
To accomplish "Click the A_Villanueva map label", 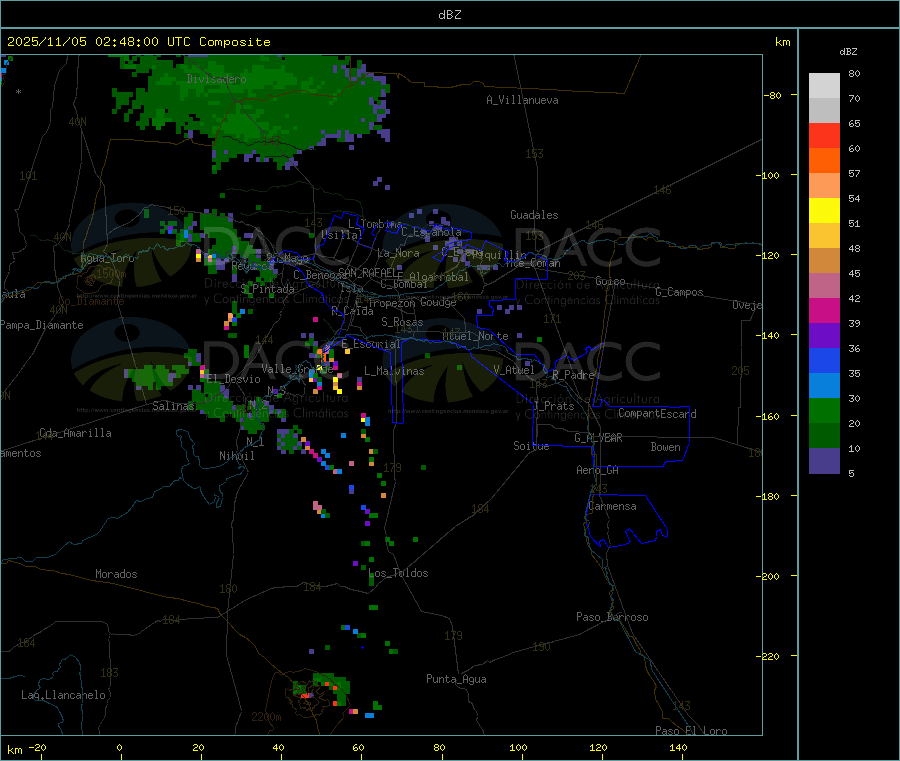I will pyautogui.click(x=522, y=100).
